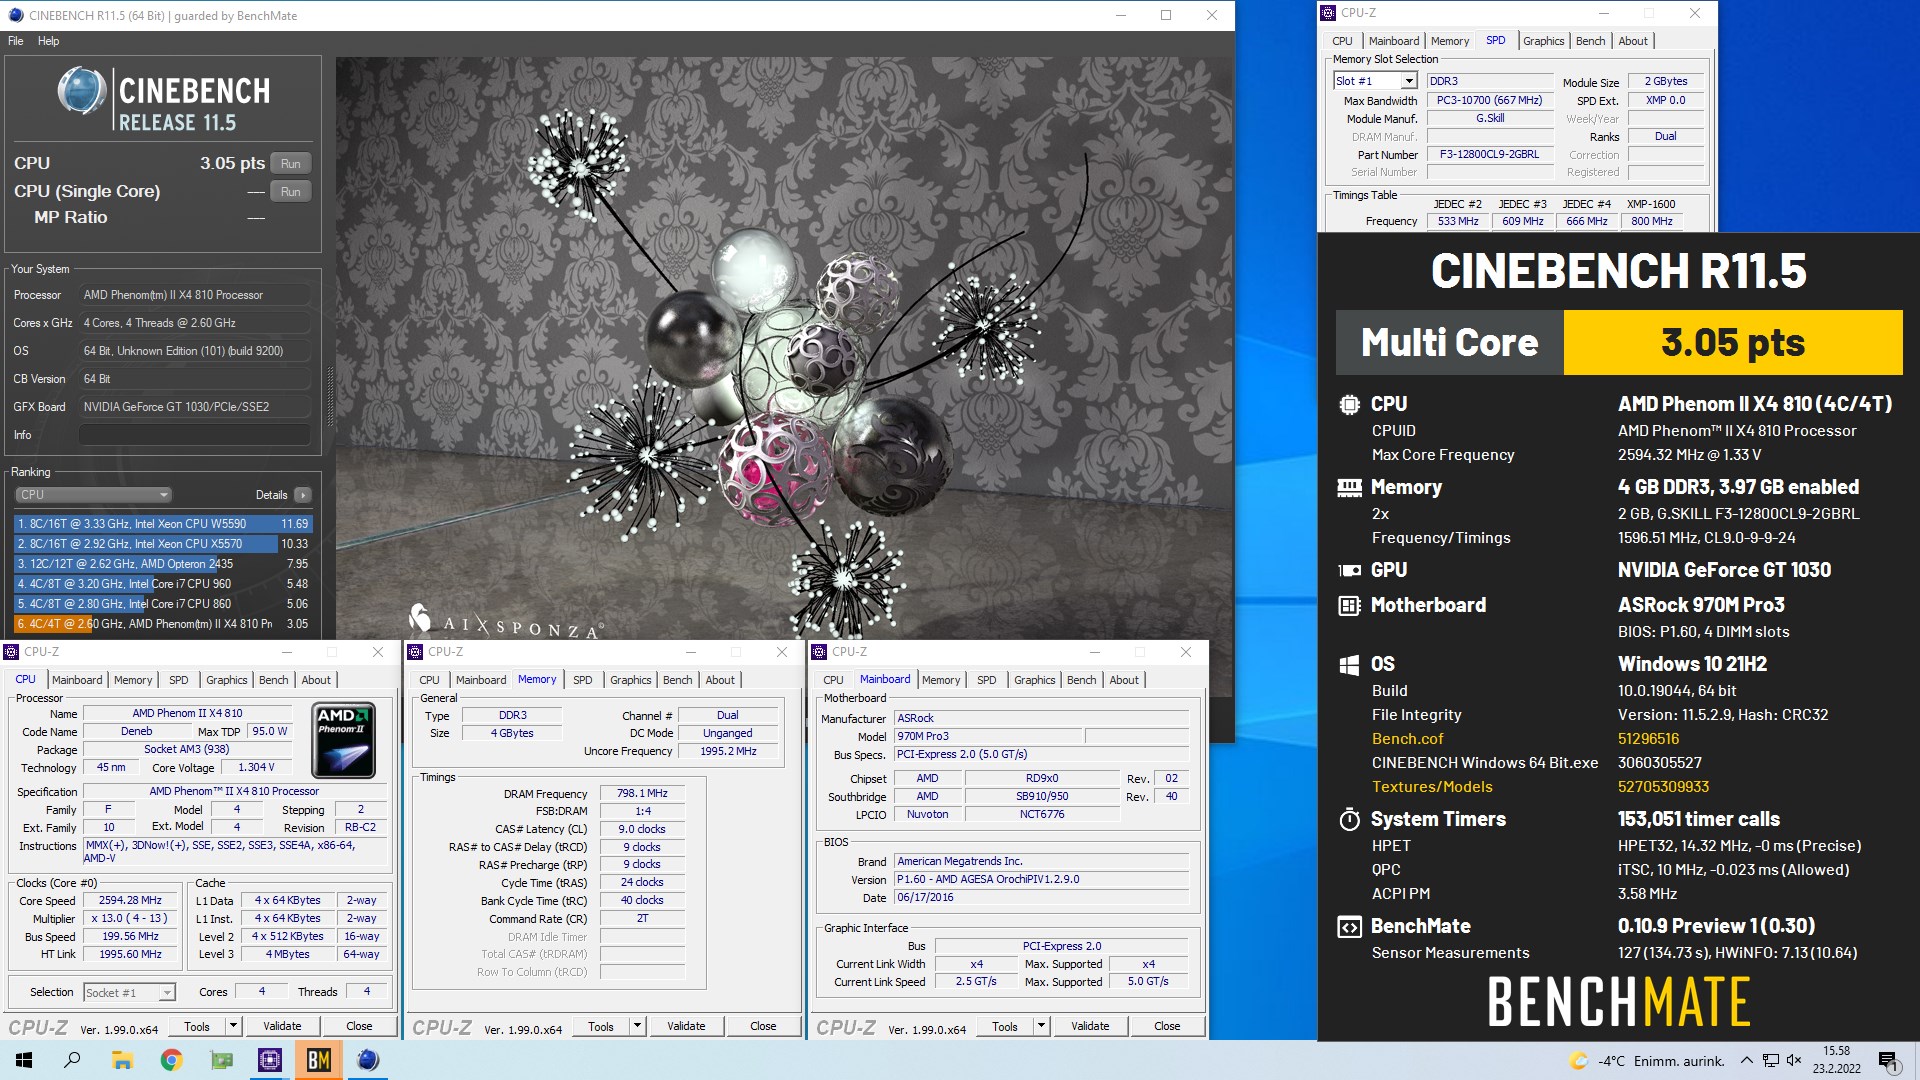Image resolution: width=1920 pixels, height=1080 pixels.
Task: Click Validate in the Mainboard CPU-Z window
Action: pyautogui.click(x=1090, y=1026)
